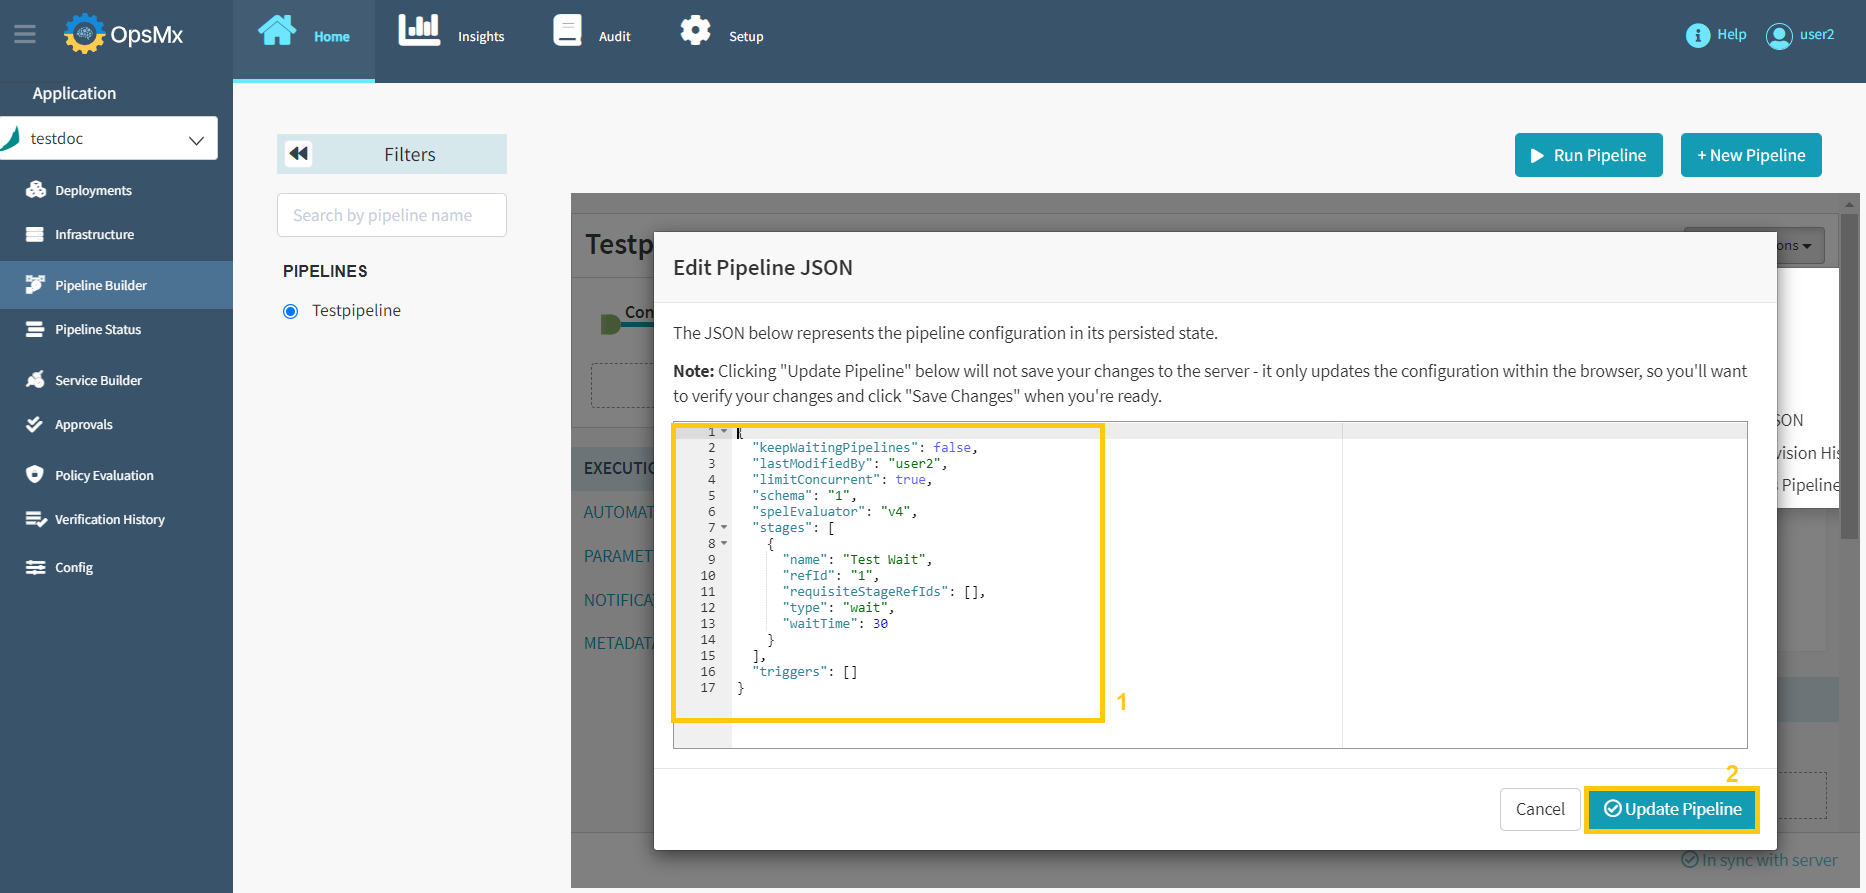Collapse JSON fold arrow on line 8
This screenshot has height=893, width=1866.
[724, 543]
